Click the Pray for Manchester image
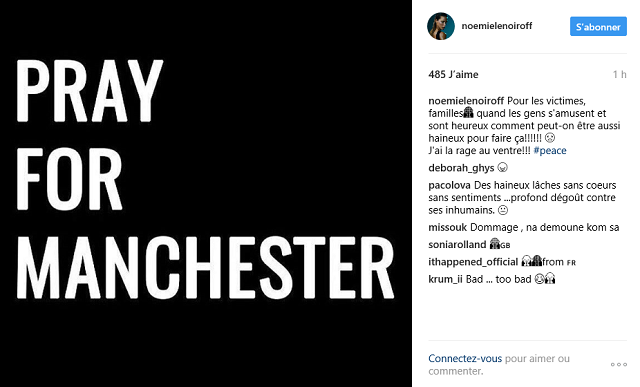 tap(206, 194)
